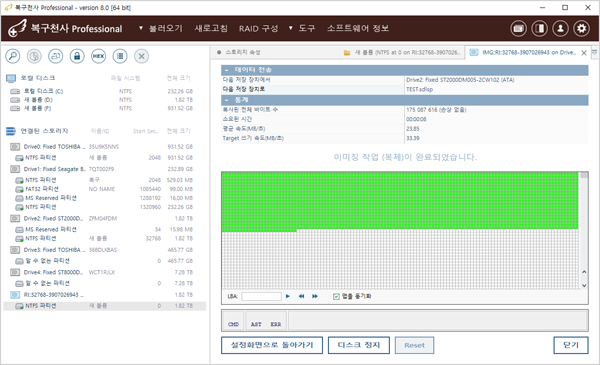This screenshot has width=600, height=365.
Task: Collapse the 데이터 전송 section
Action: (x=227, y=70)
